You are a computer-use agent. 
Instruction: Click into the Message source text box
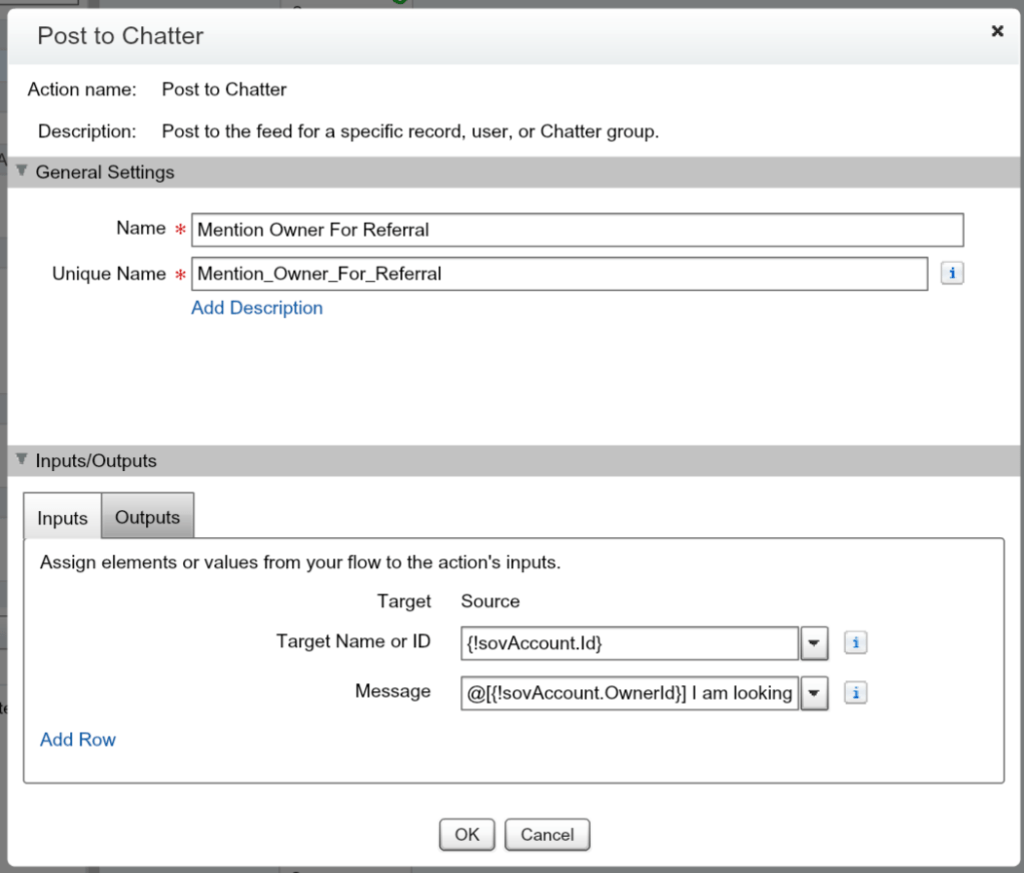click(628, 693)
